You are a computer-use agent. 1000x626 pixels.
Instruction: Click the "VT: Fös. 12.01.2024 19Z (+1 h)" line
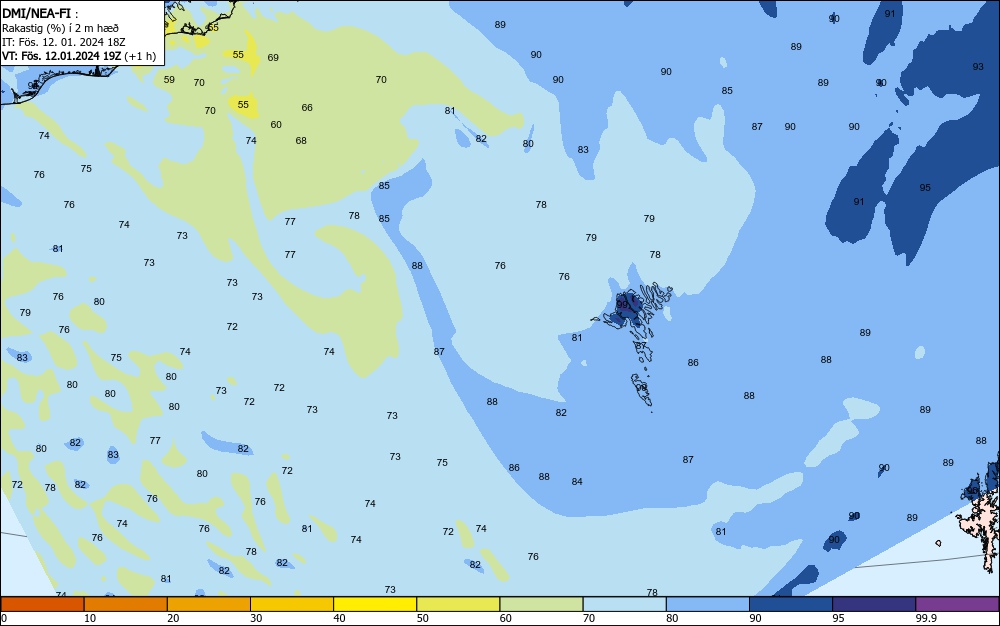(78, 56)
